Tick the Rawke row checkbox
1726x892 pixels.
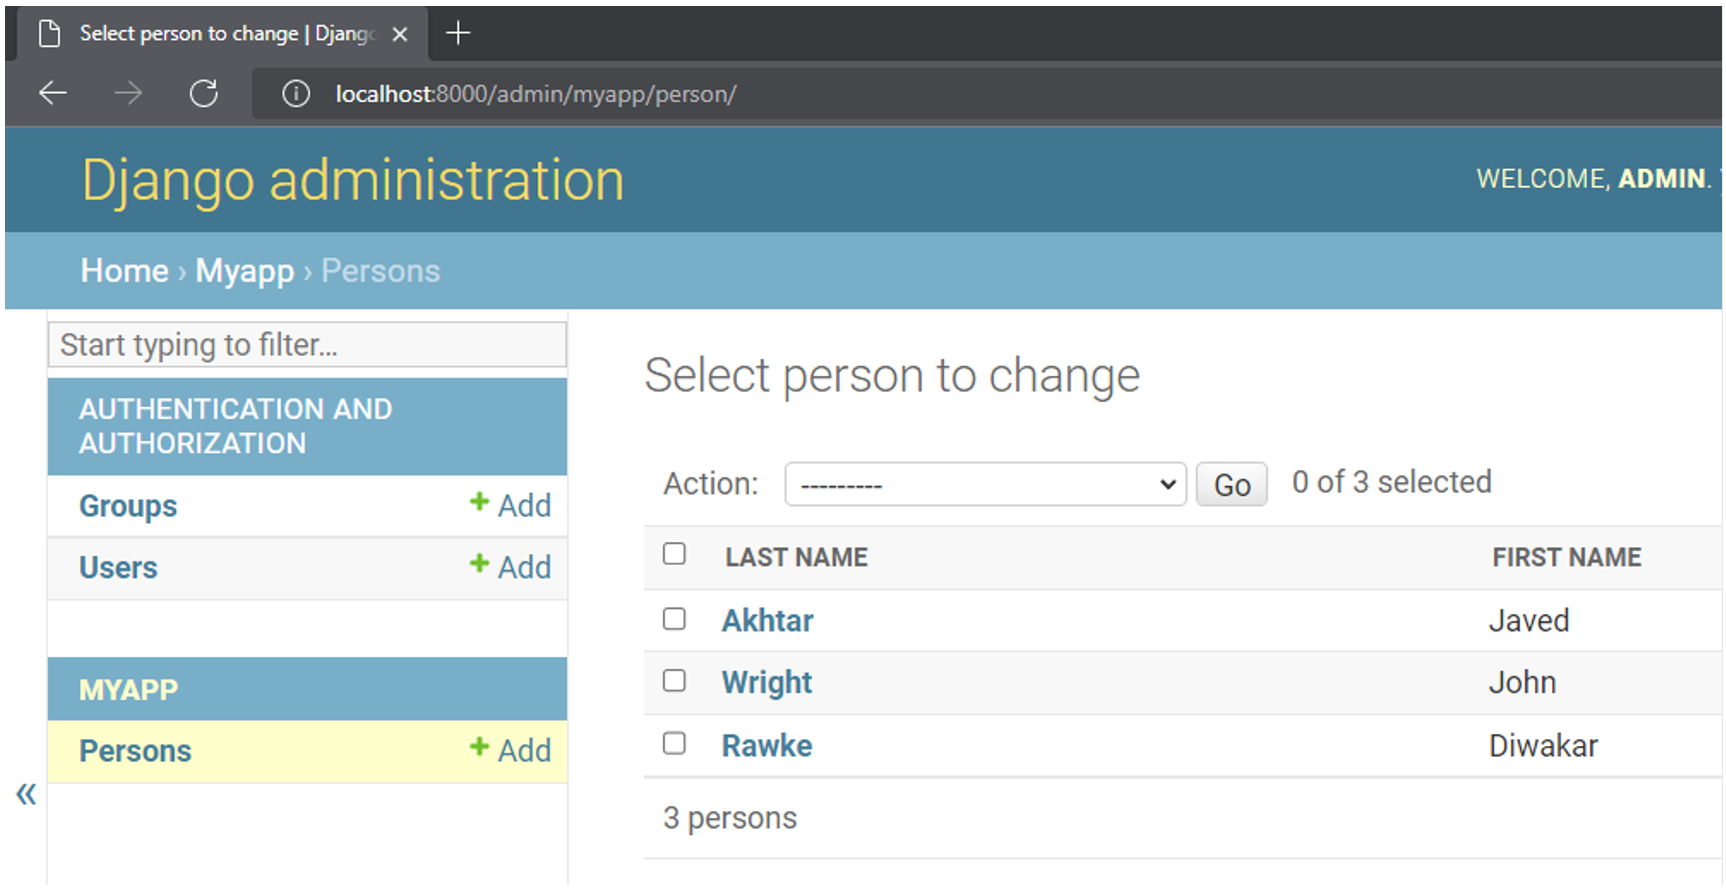(675, 743)
